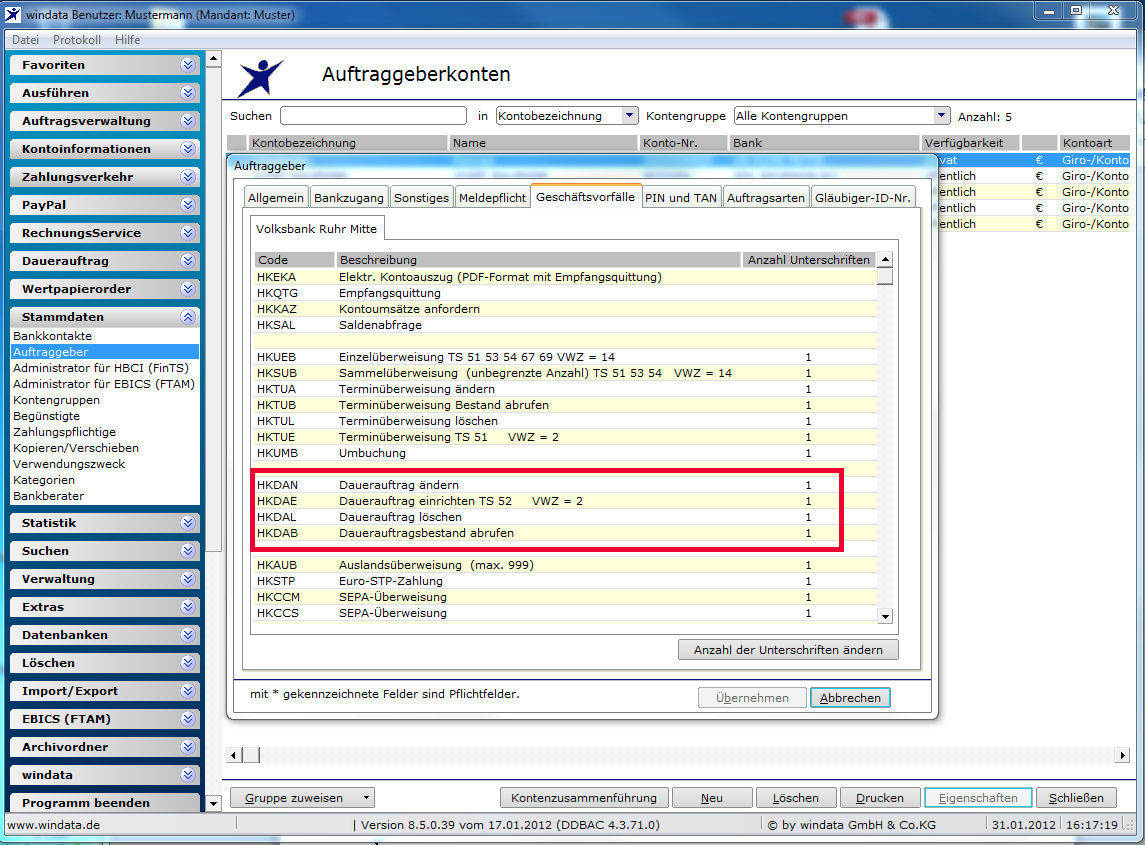
Task: Click the Neu button
Action: tap(712, 798)
